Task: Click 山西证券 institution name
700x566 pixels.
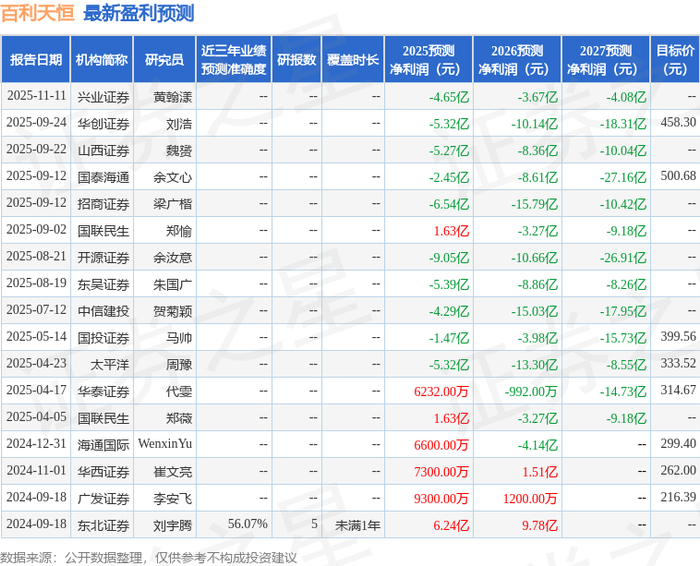Action: click(x=103, y=150)
